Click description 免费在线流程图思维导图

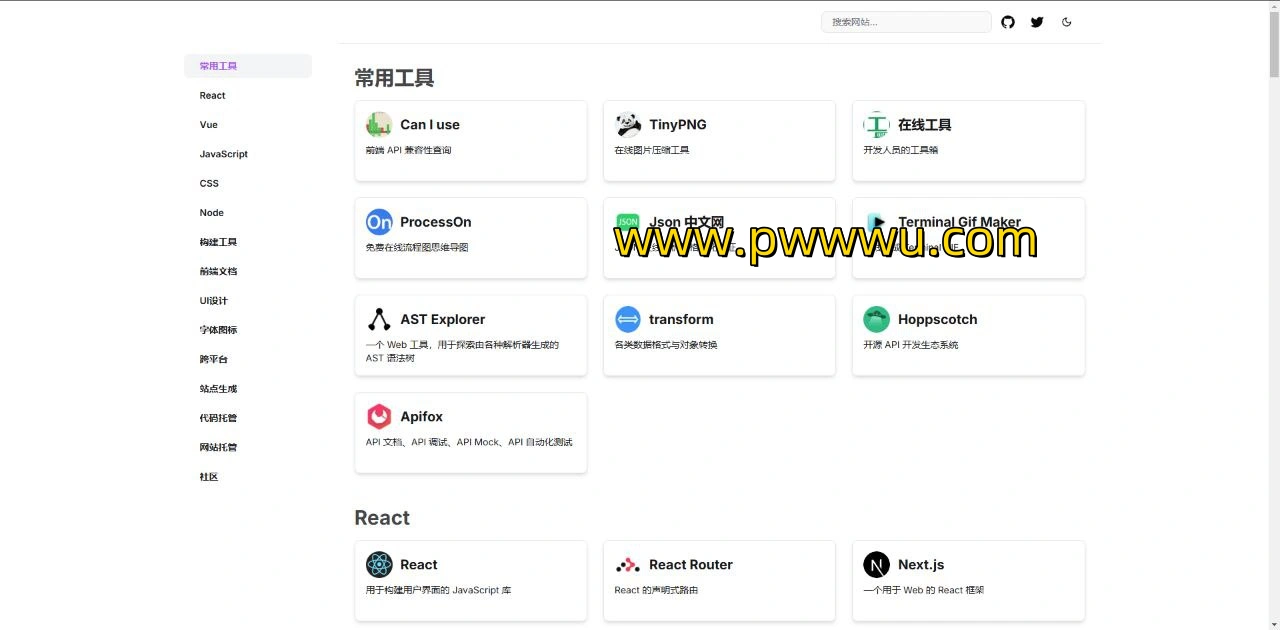(x=417, y=247)
